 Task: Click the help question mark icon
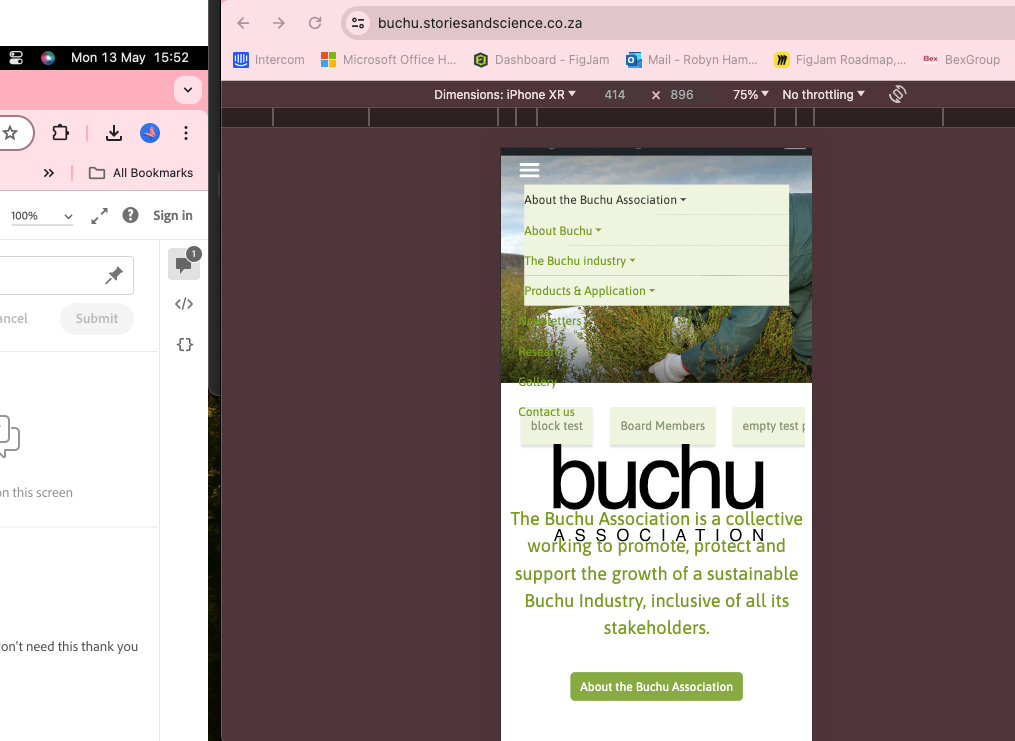coord(130,215)
